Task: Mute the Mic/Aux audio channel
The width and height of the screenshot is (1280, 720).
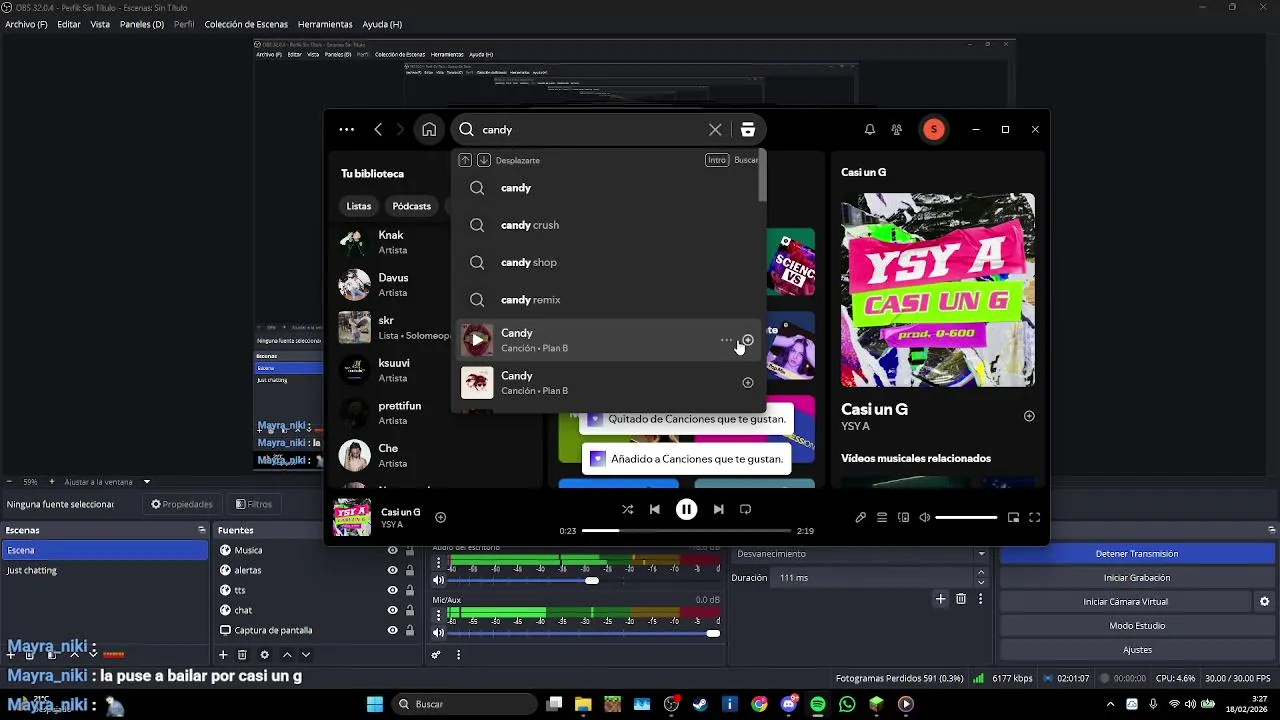Action: [438, 632]
